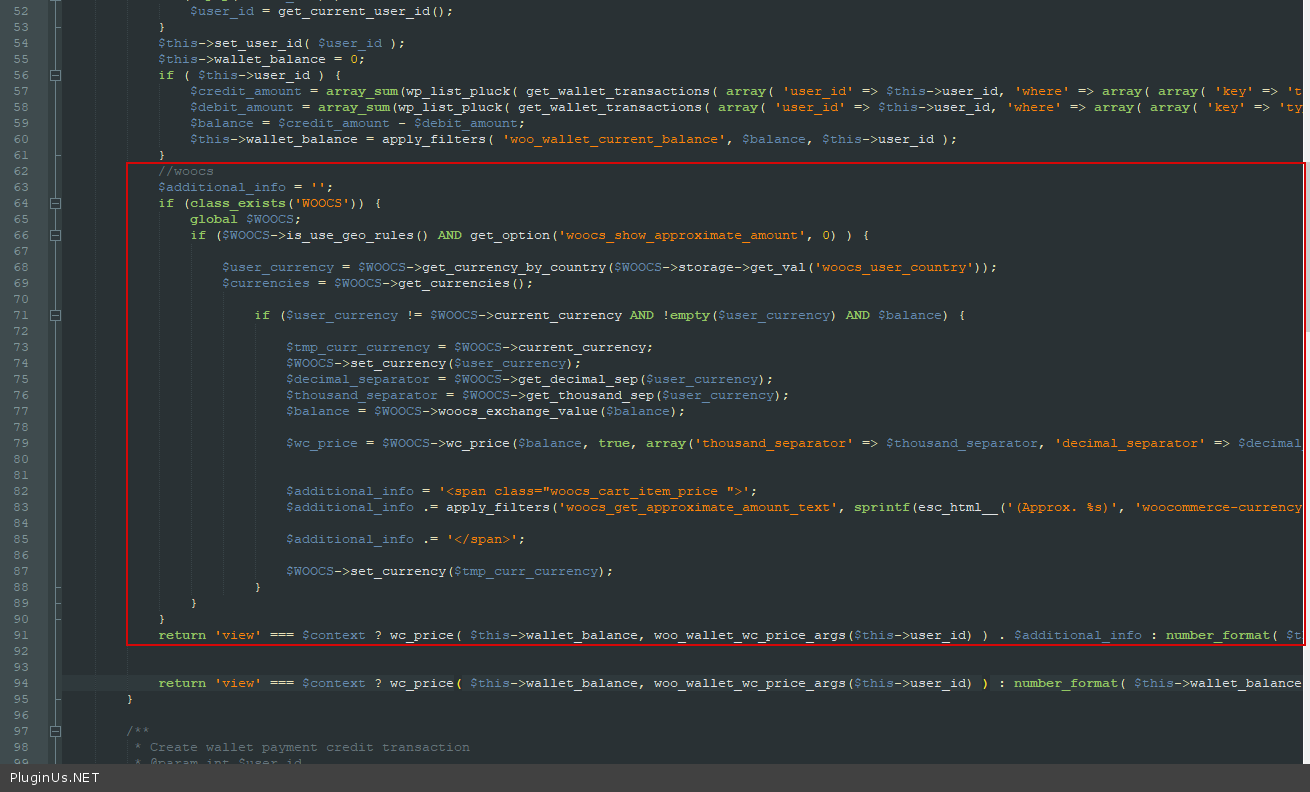Click $tmp_curr_currency on line 73
This screenshot has height=792, width=1310.
358,347
